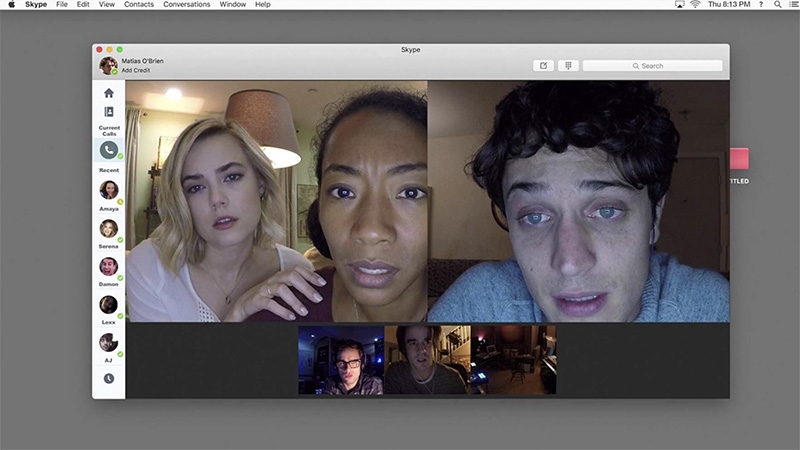The width and height of the screenshot is (800, 450).
Task: Open the View menu
Action: tap(107, 4)
